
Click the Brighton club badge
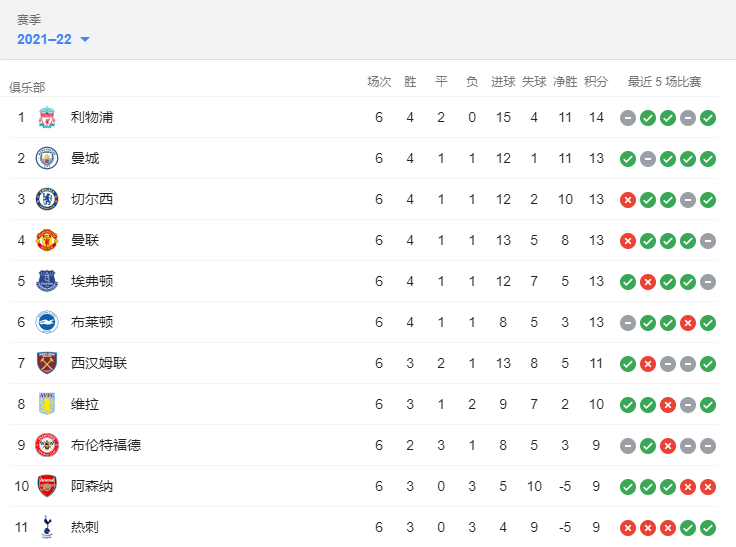pyautogui.click(x=47, y=322)
